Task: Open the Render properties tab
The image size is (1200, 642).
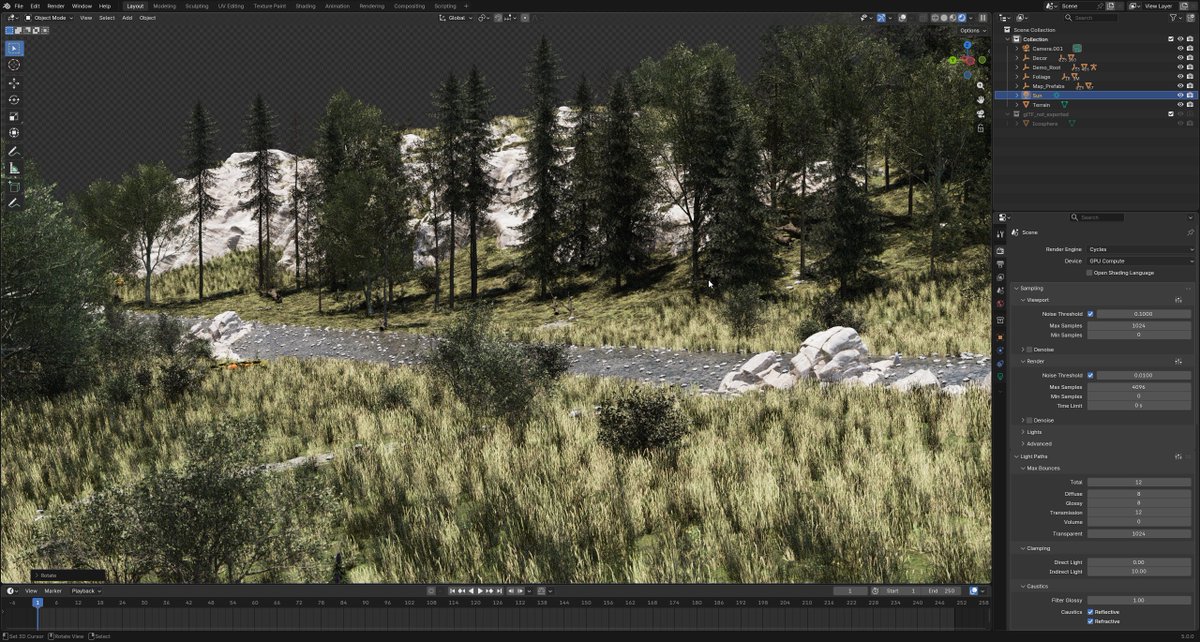Action: point(1000,251)
